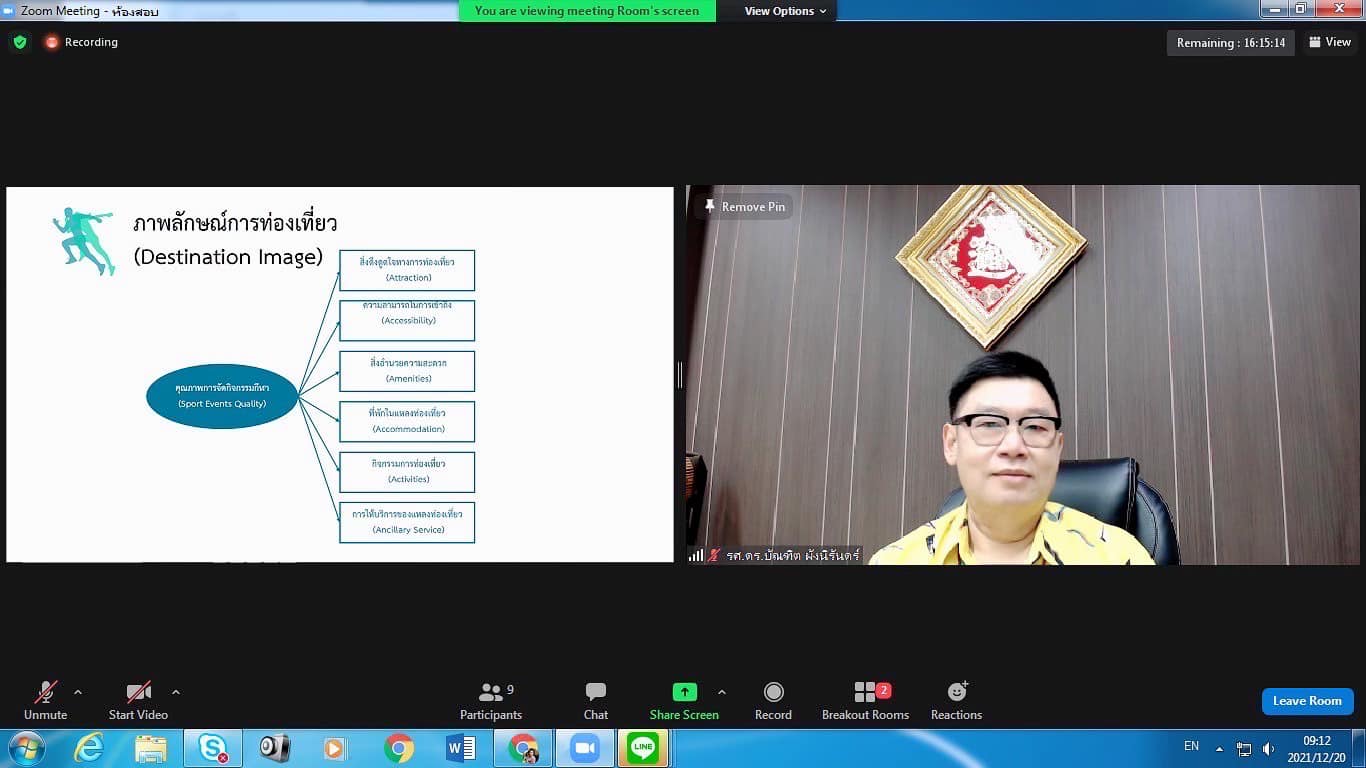Open the Participants panel
Image resolution: width=1366 pixels, height=768 pixels.
pyautogui.click(x=490, y=700)
